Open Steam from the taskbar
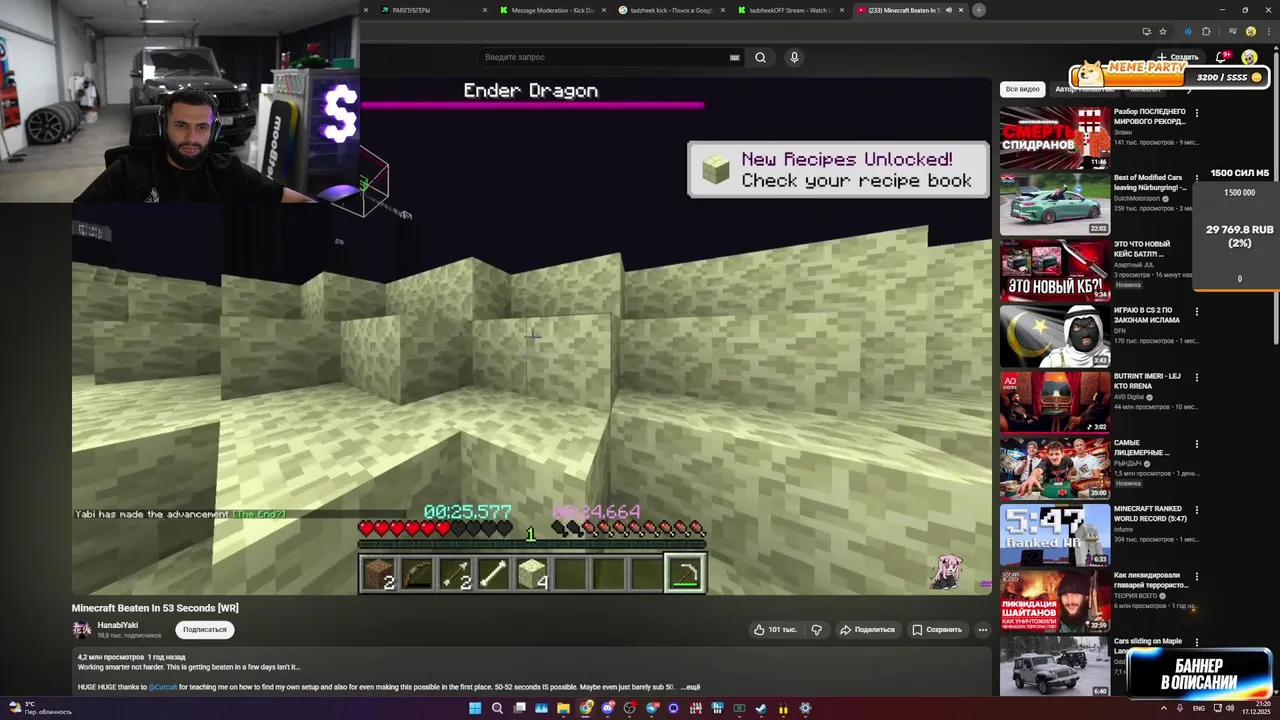The width and height of the screenshot is (1280, 720). 761,709
